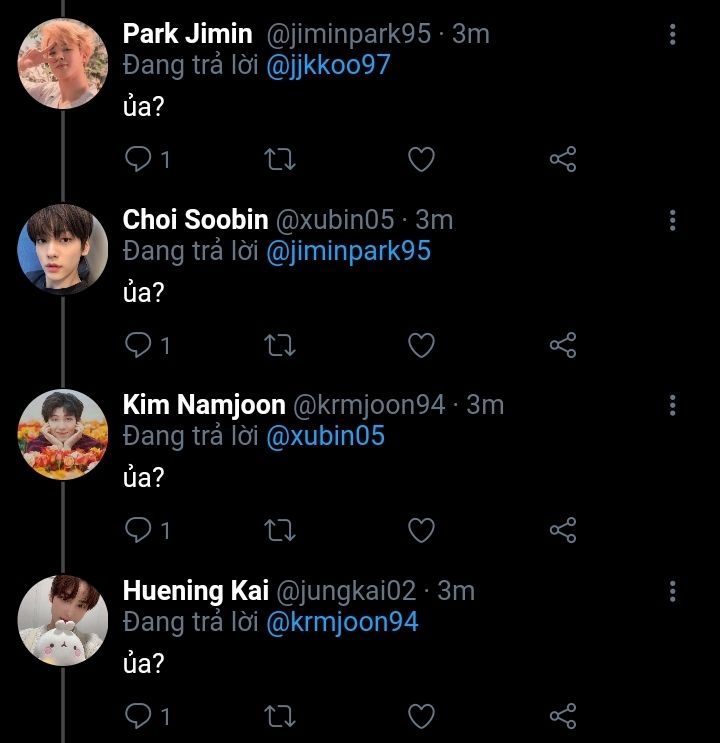Share Choi Soobin's tweet
This screenshot has width=720, height=743.
(x=563, y=345)
